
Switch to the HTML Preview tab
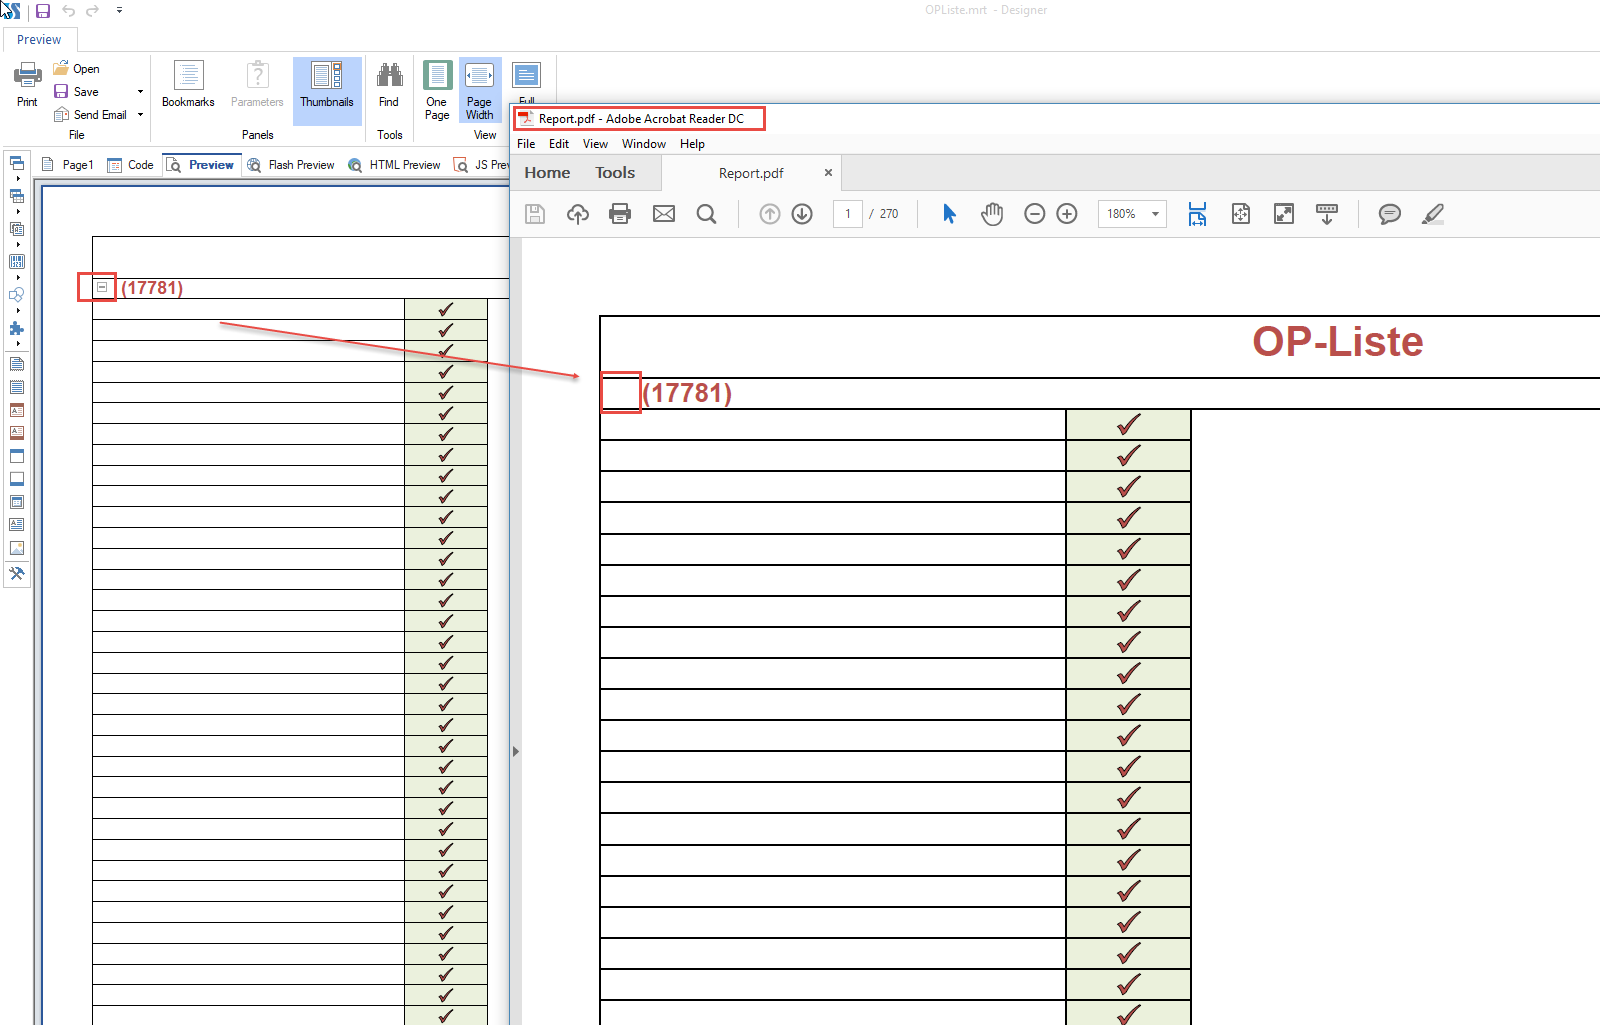[395, 165]
